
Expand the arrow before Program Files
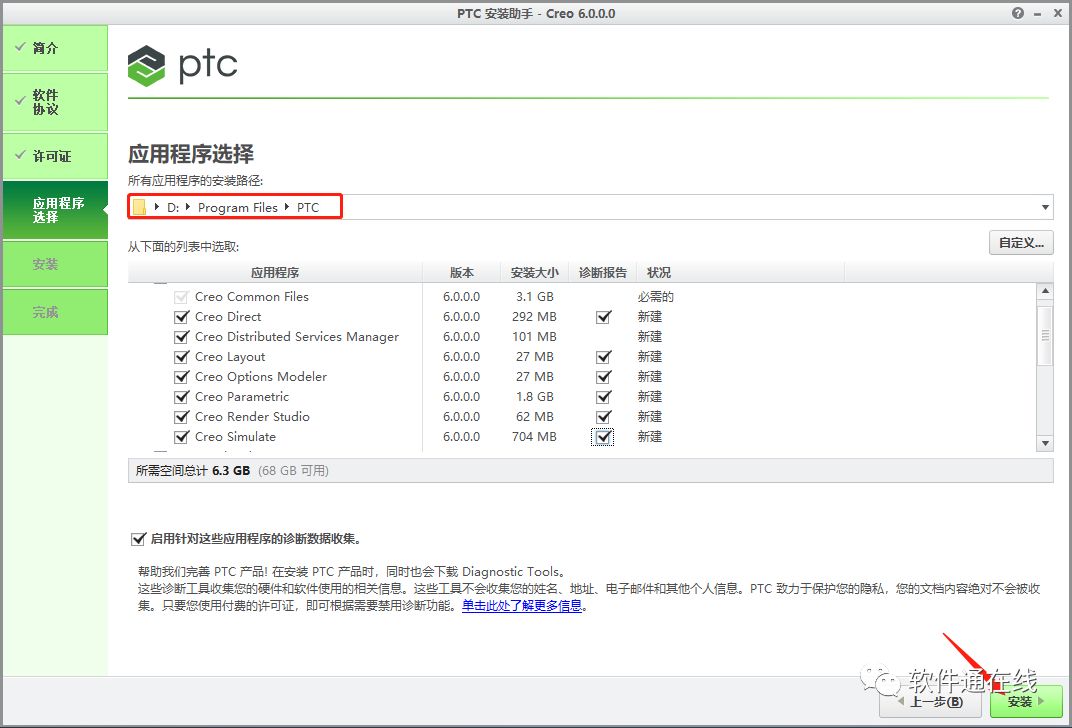coord(188,206)
